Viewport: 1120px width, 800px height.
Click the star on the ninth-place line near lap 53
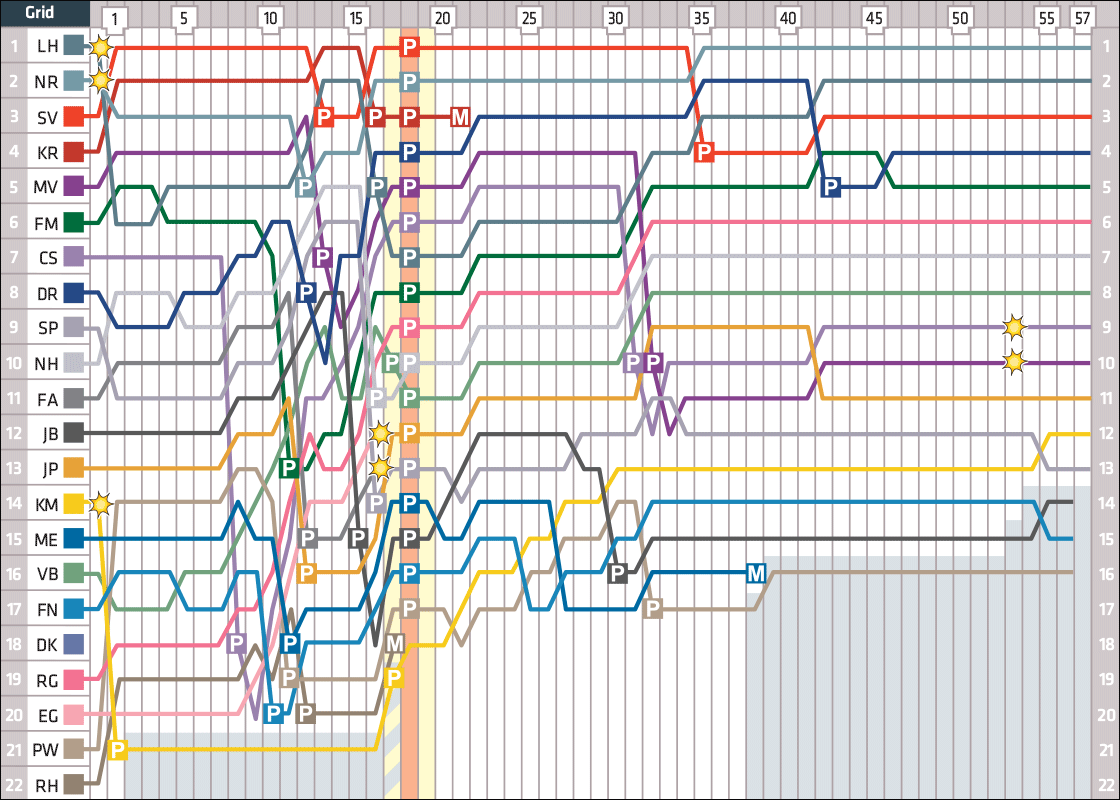(1014, 327)
